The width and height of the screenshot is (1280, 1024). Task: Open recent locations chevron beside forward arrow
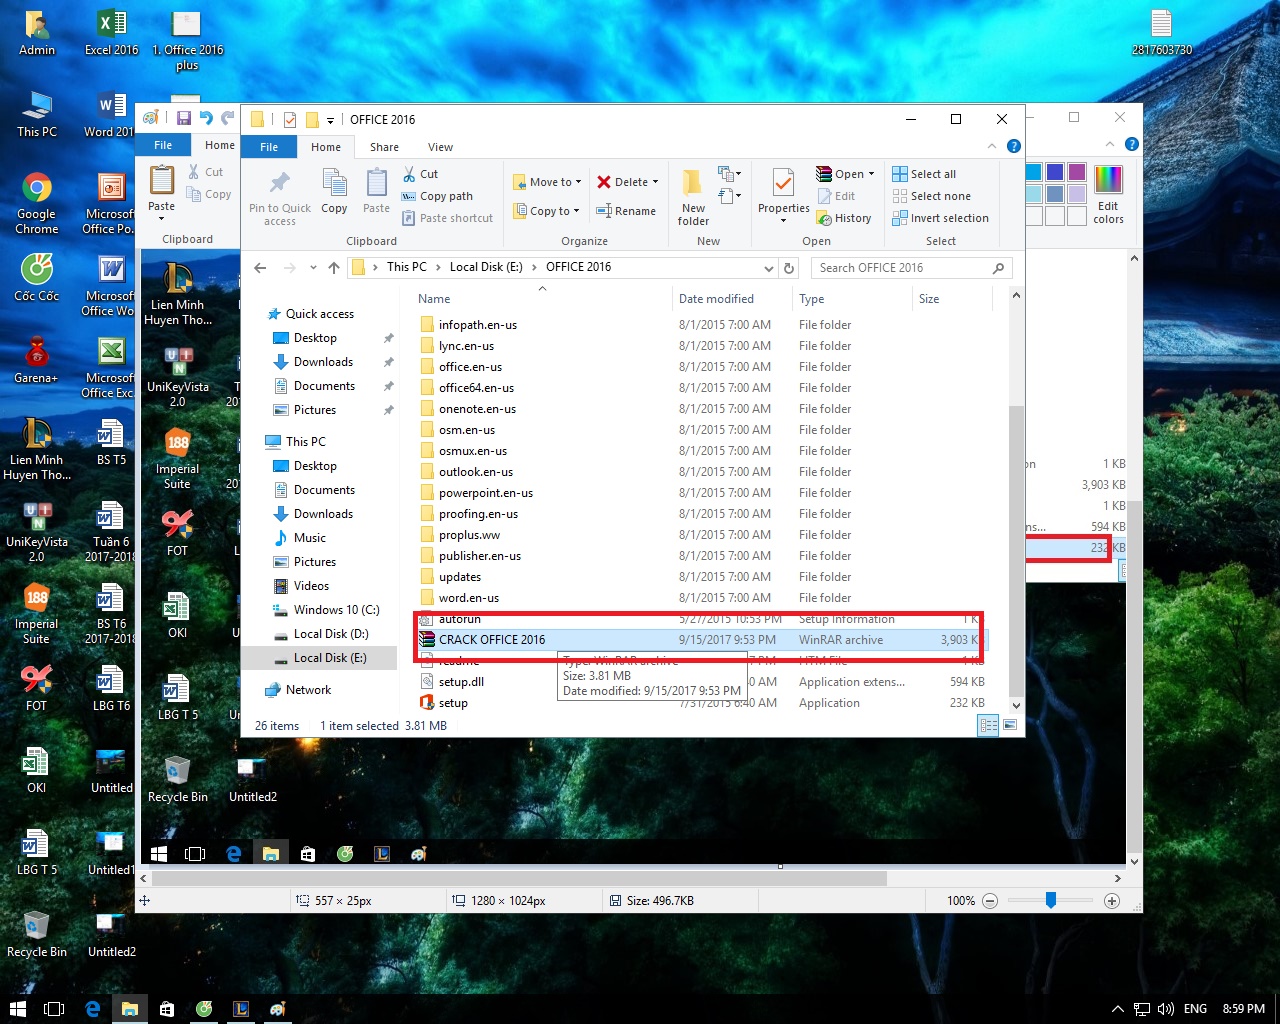coord(313,268)
